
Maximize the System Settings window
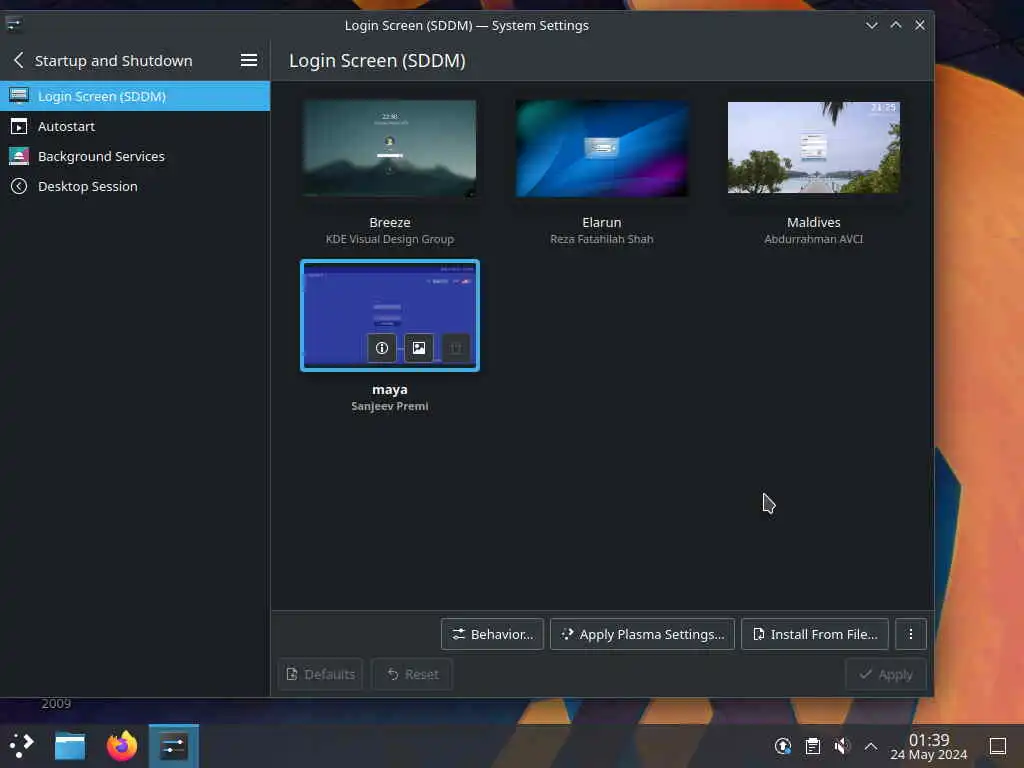(x=895, y=25)
